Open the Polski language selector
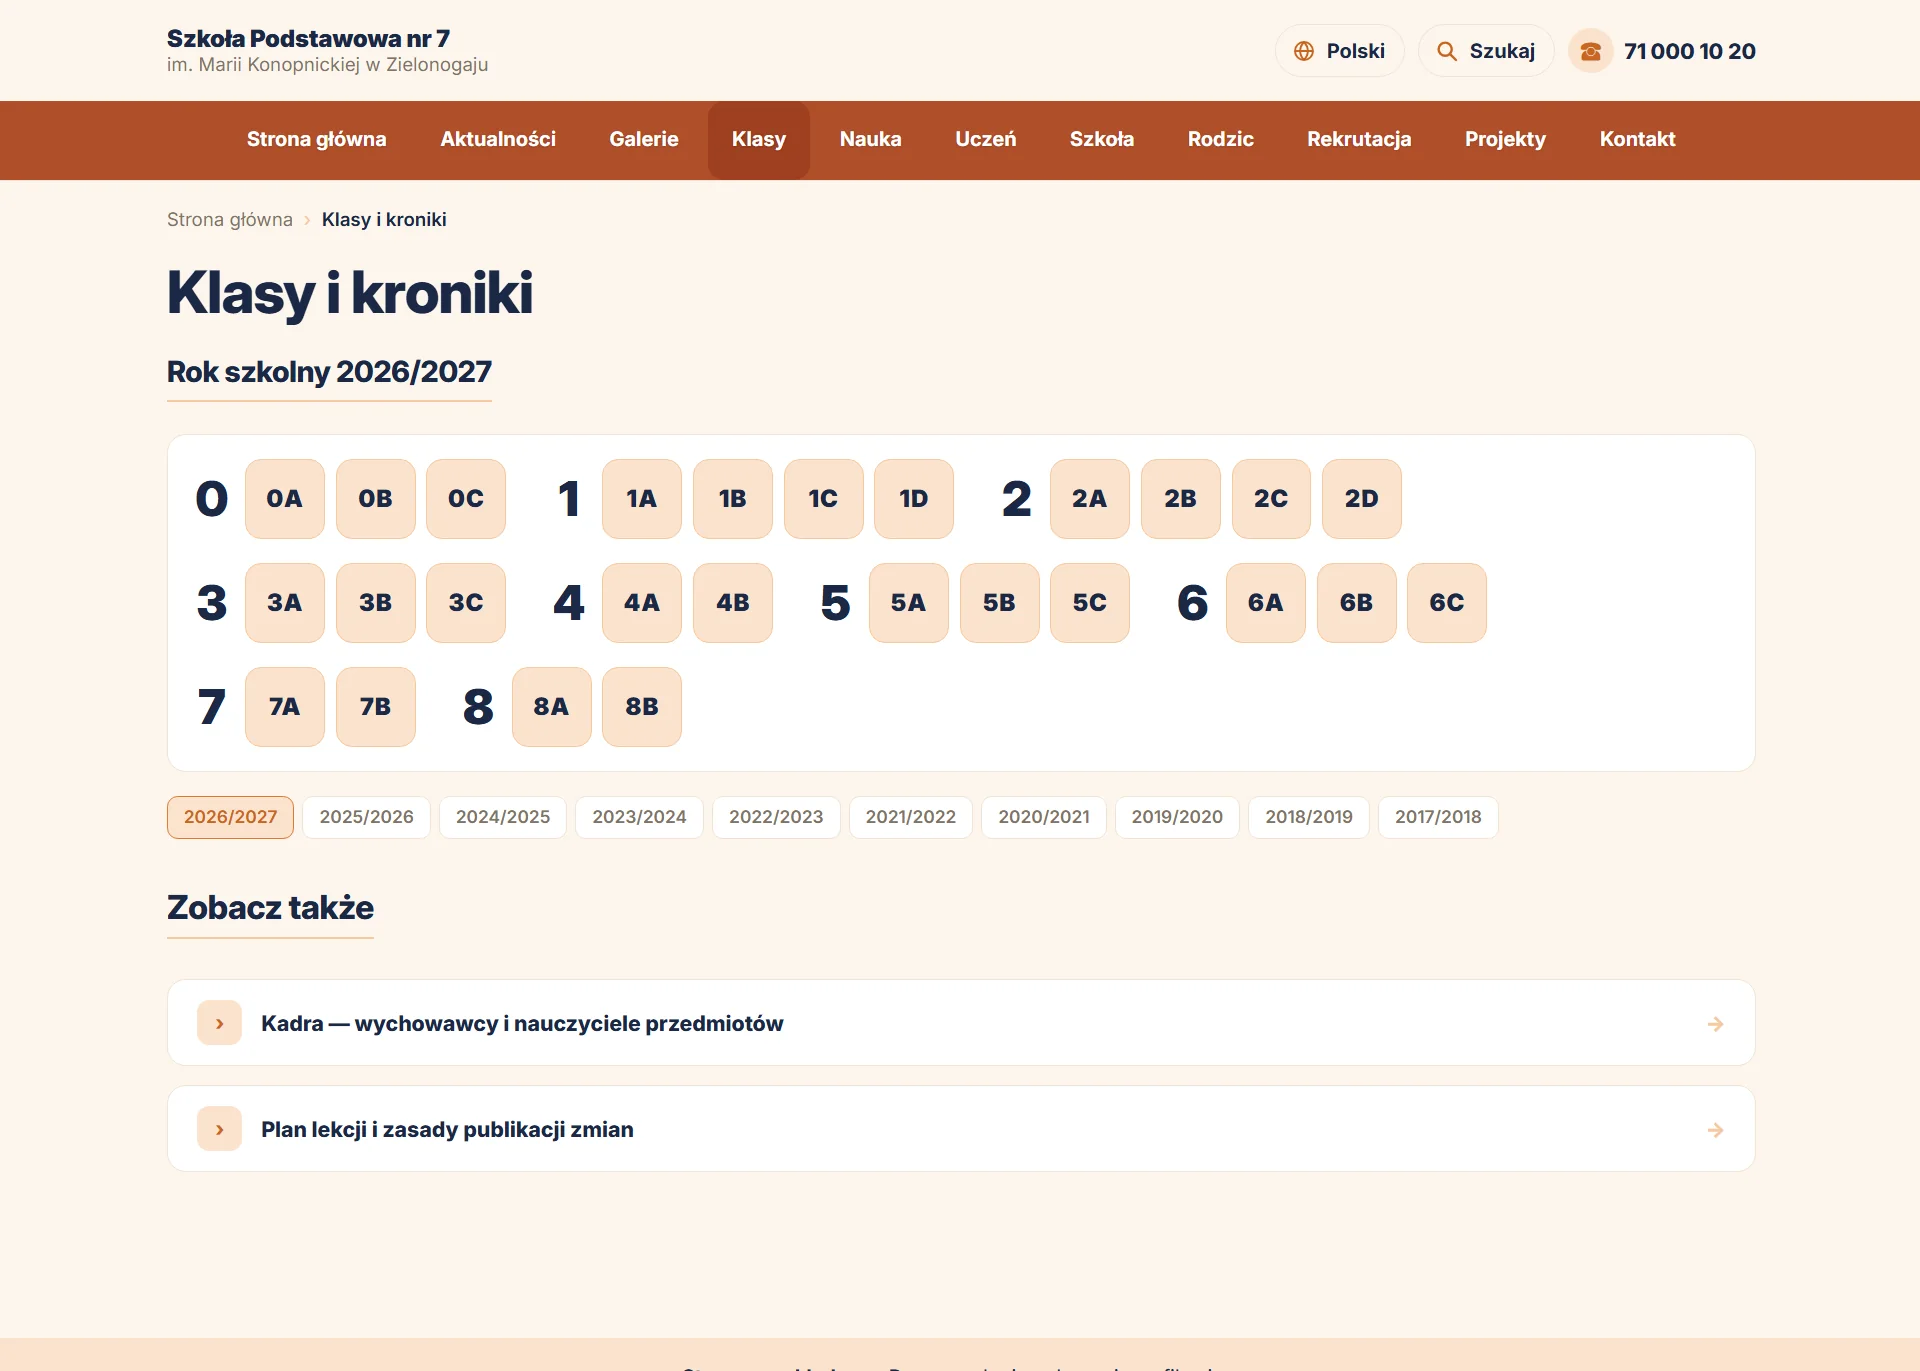The height and width of the screenshot is (1371, 1920). 1340,51
